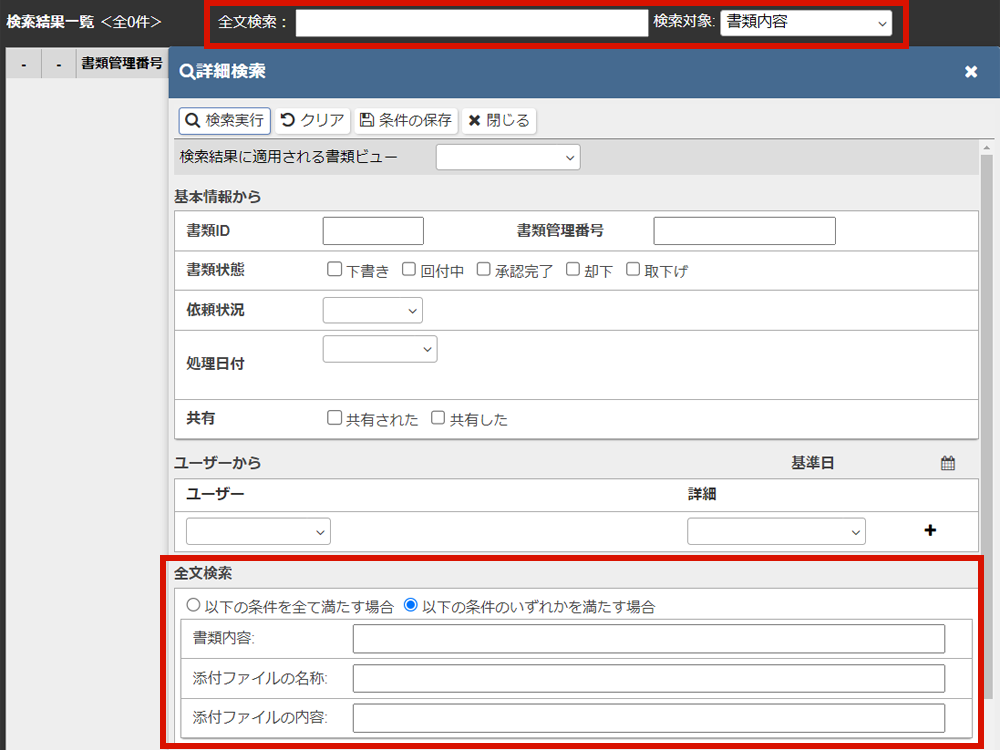Open the 依頼状況 dropdown
The width and height of the screenshot is (1000, 750).
372,311
